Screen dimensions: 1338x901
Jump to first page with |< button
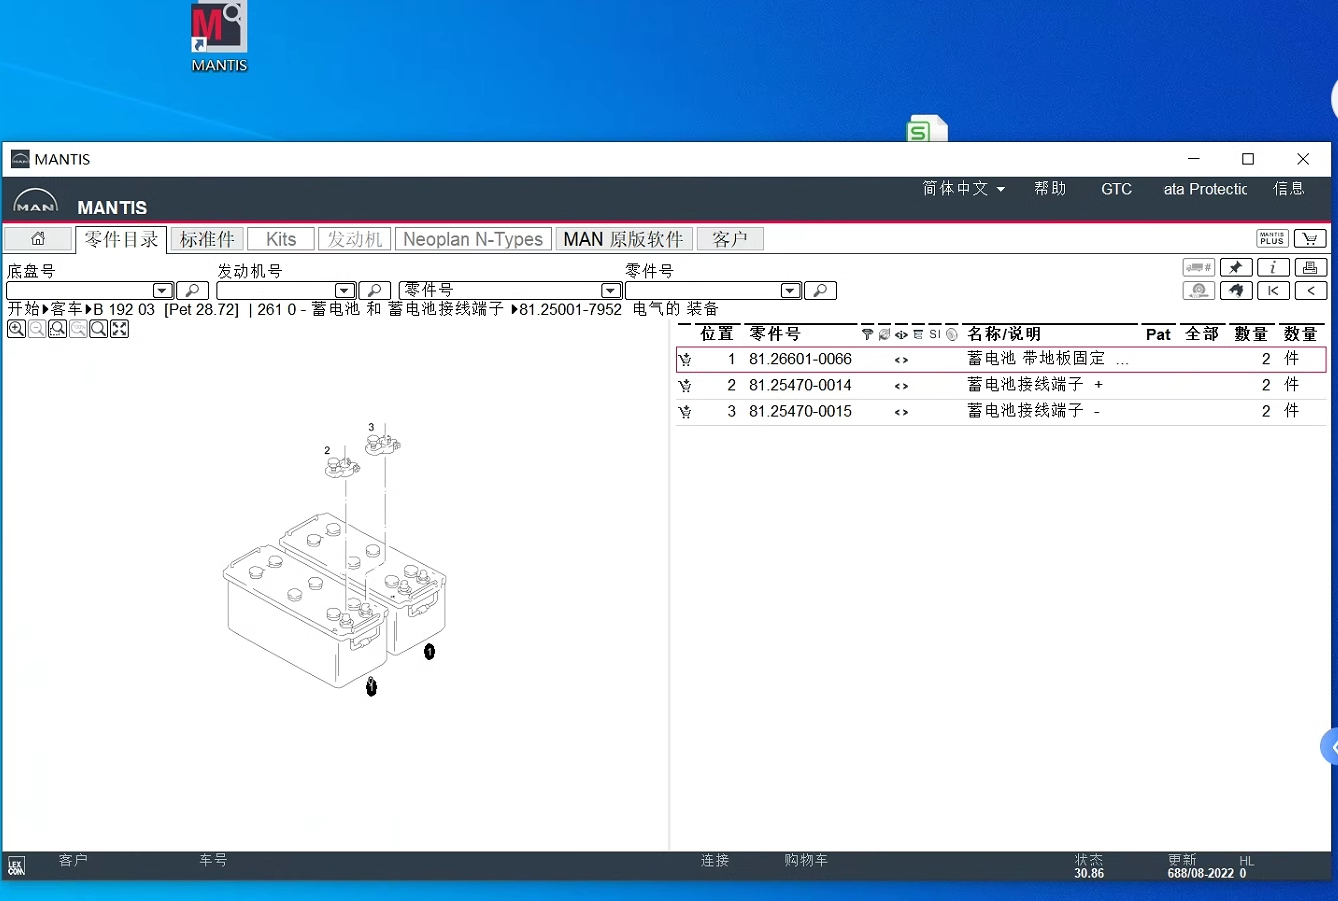[x=1273, y=290]
